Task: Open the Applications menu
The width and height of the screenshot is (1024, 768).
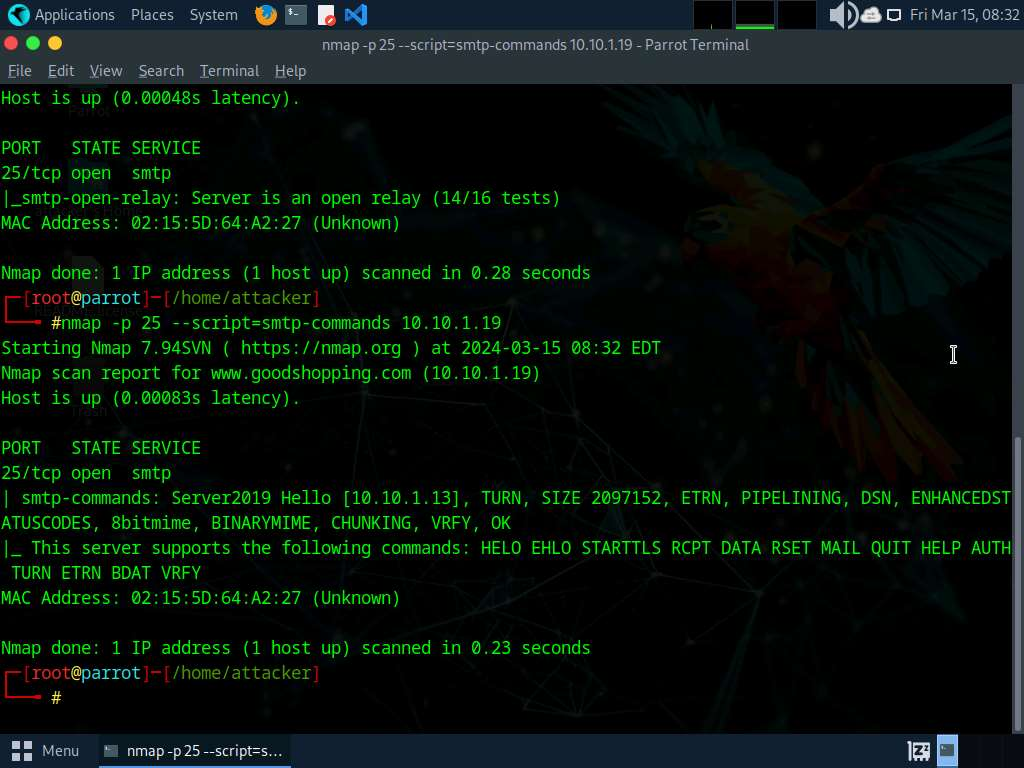Action: 62,15
